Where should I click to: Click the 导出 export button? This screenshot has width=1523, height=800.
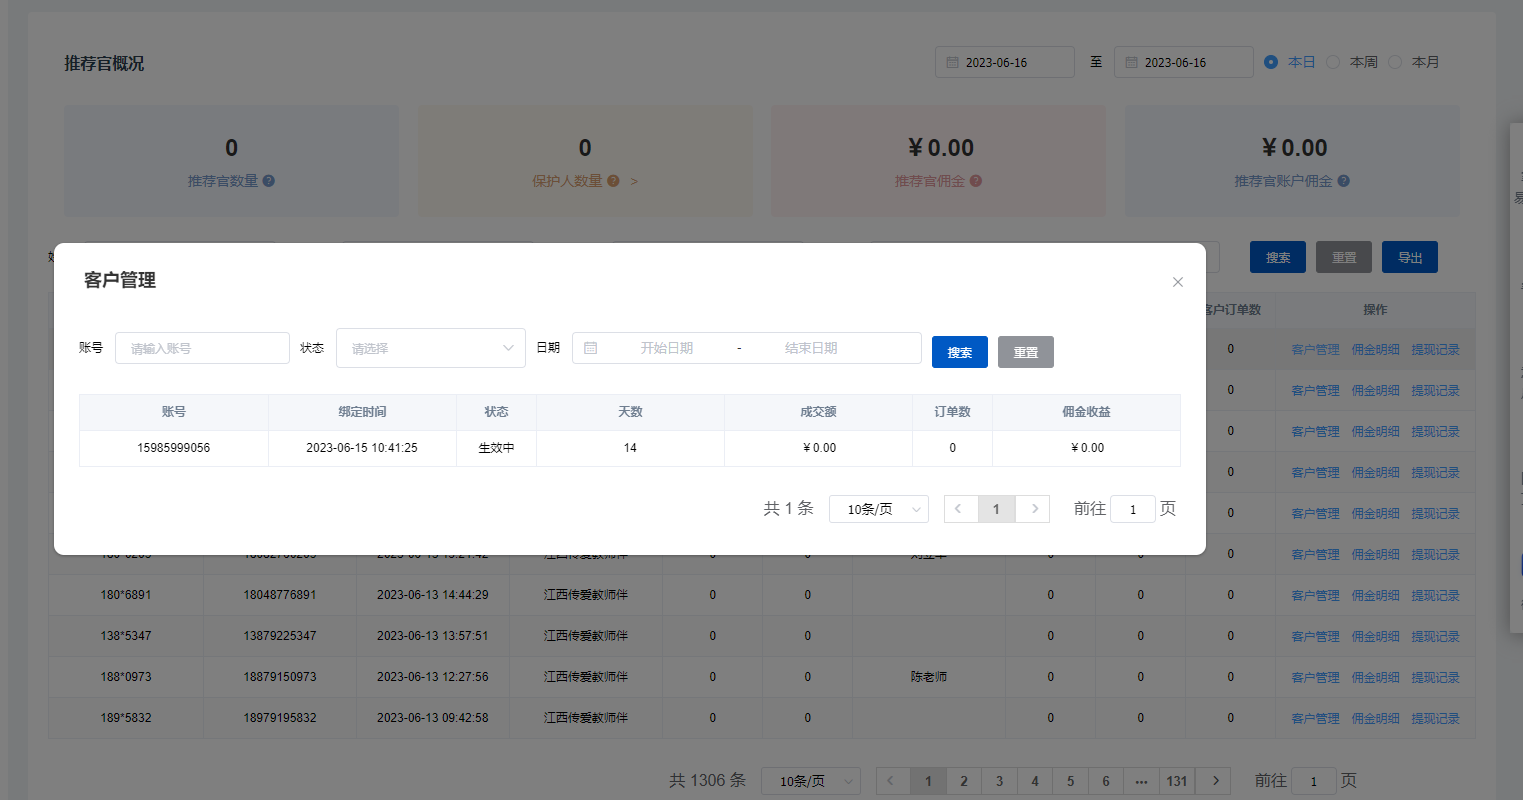[1410, 257]
